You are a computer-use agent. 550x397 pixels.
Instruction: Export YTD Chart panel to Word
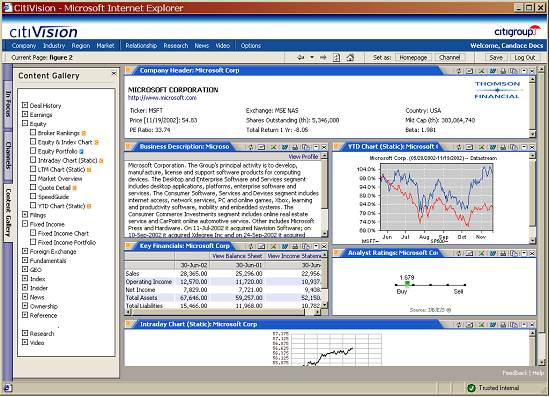tap(492, 147)
